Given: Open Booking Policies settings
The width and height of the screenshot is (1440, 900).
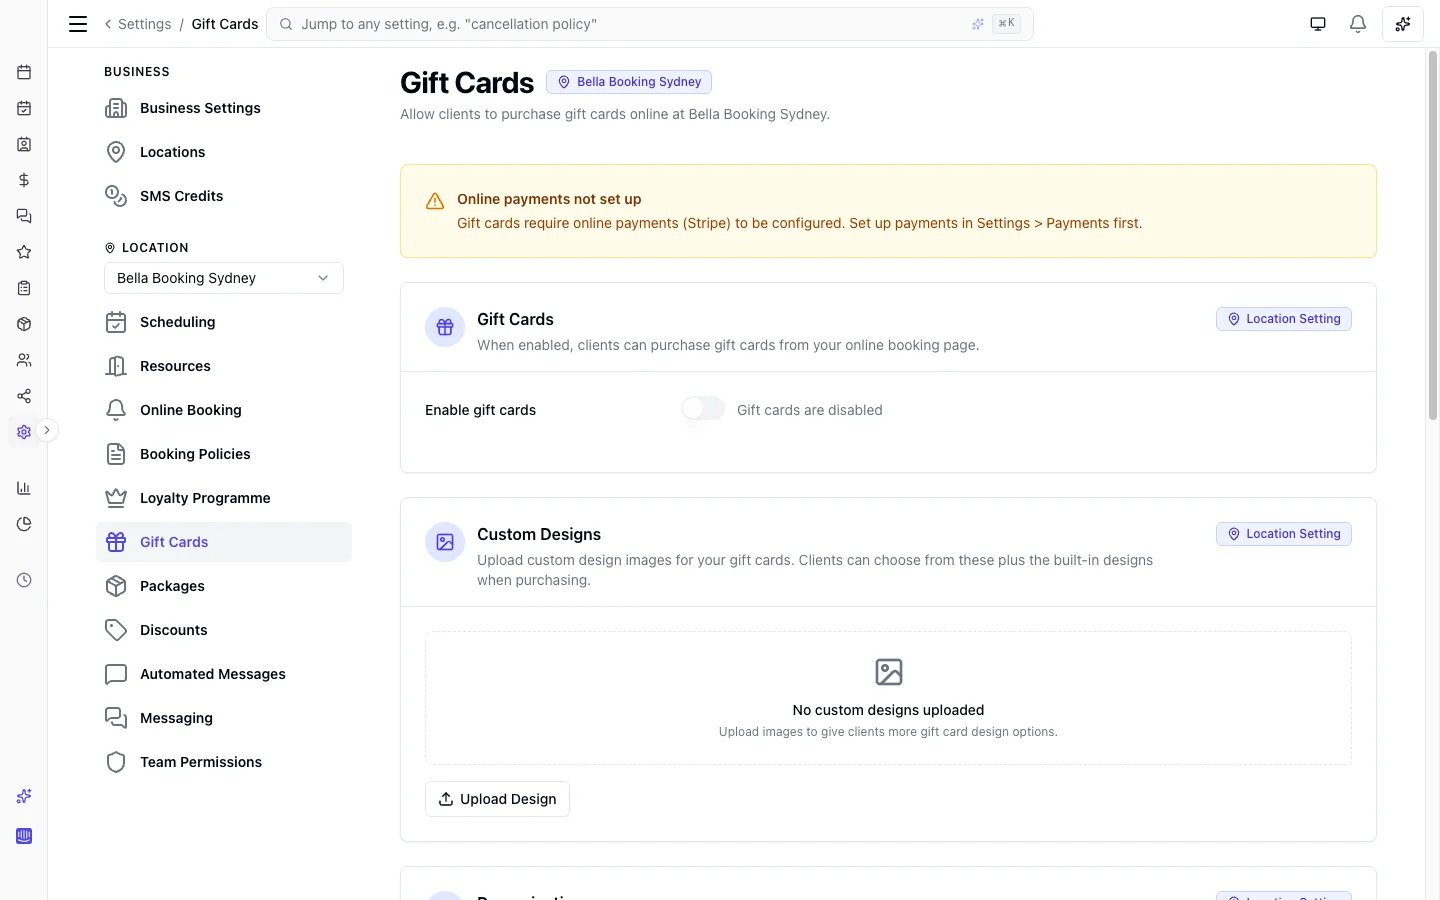Looking at the screenshot, I should click(224, 454).
